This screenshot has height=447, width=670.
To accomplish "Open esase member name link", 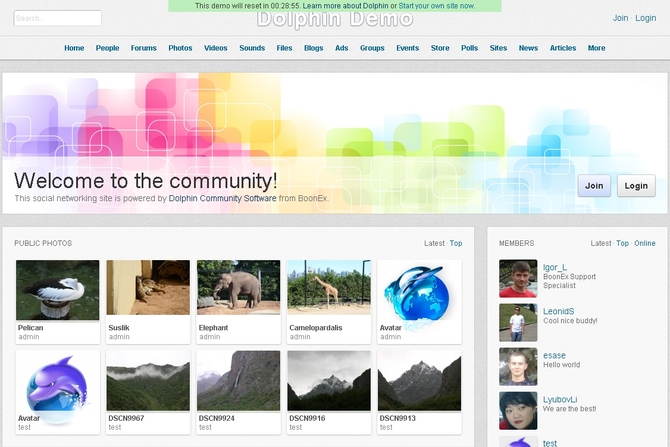I will click(554, 356).
